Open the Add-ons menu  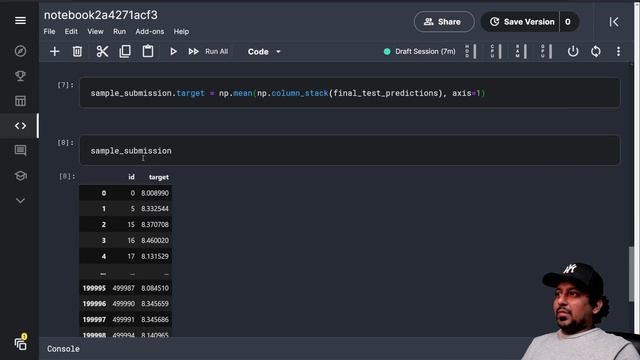point(150,31)
